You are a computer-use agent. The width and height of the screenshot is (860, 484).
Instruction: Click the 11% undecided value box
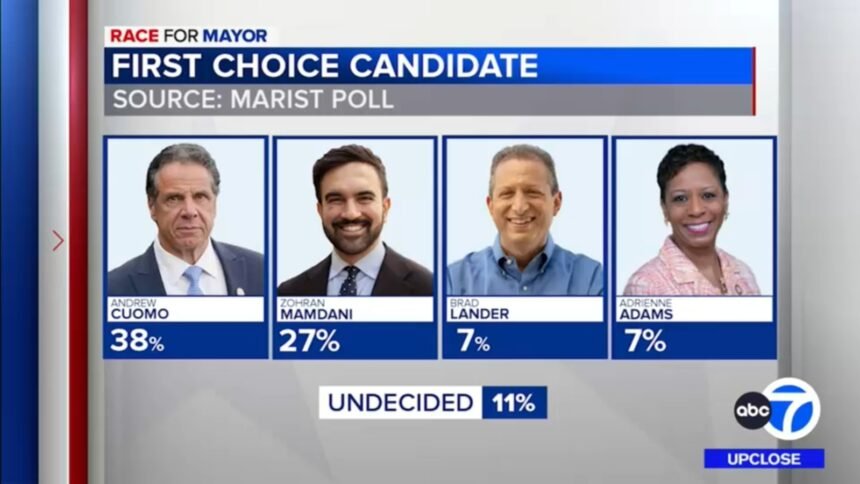(514, 403)
